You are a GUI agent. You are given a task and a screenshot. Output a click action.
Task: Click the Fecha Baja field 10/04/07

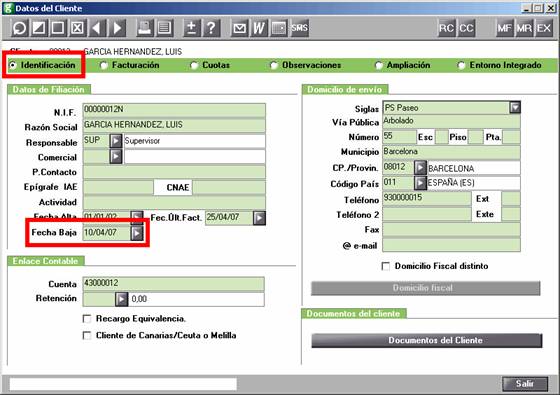[x=106, y=233]
